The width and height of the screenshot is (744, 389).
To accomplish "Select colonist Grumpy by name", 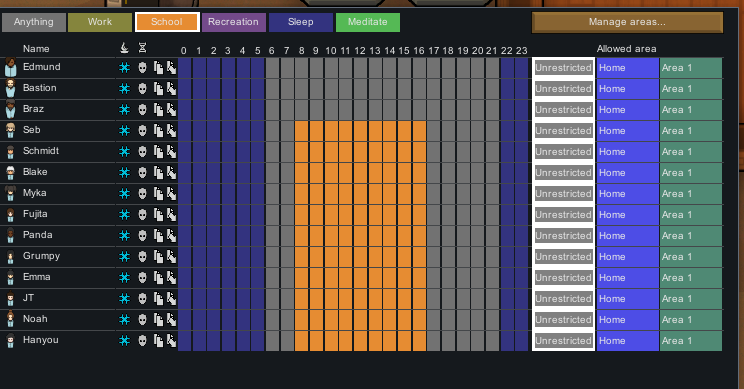I will click(41, 256).
